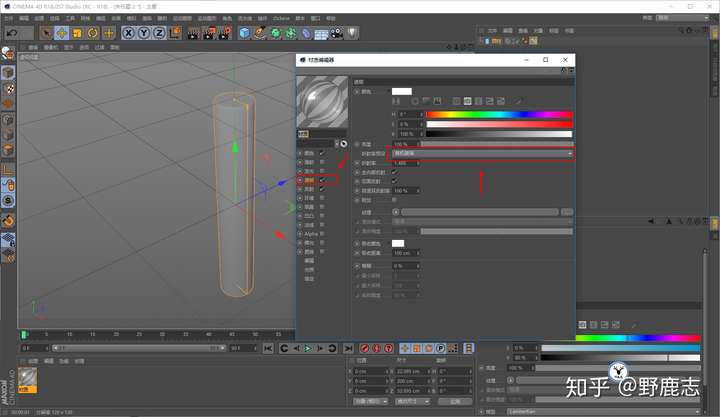This screenshot has height=417, width=720.
Task: Click the refraction index input field
Action: (x=406, y=163)
